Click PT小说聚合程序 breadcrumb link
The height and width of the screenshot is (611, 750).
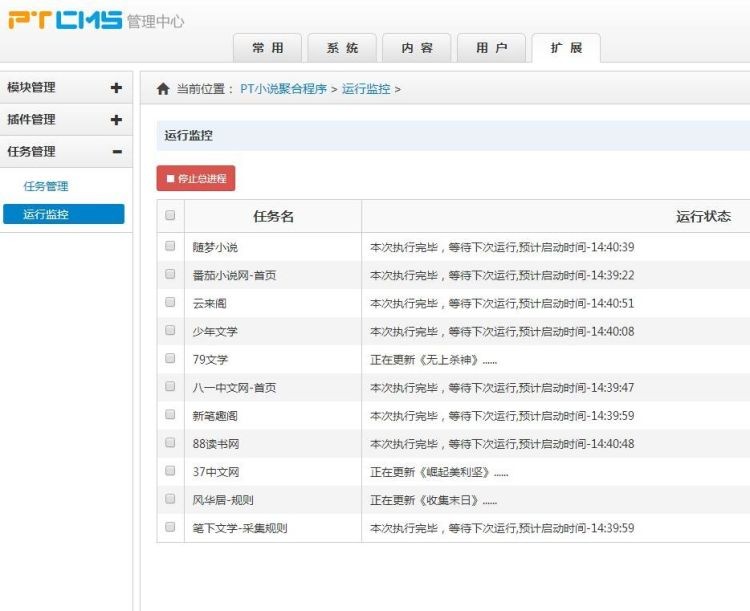[x=283, y=89]
